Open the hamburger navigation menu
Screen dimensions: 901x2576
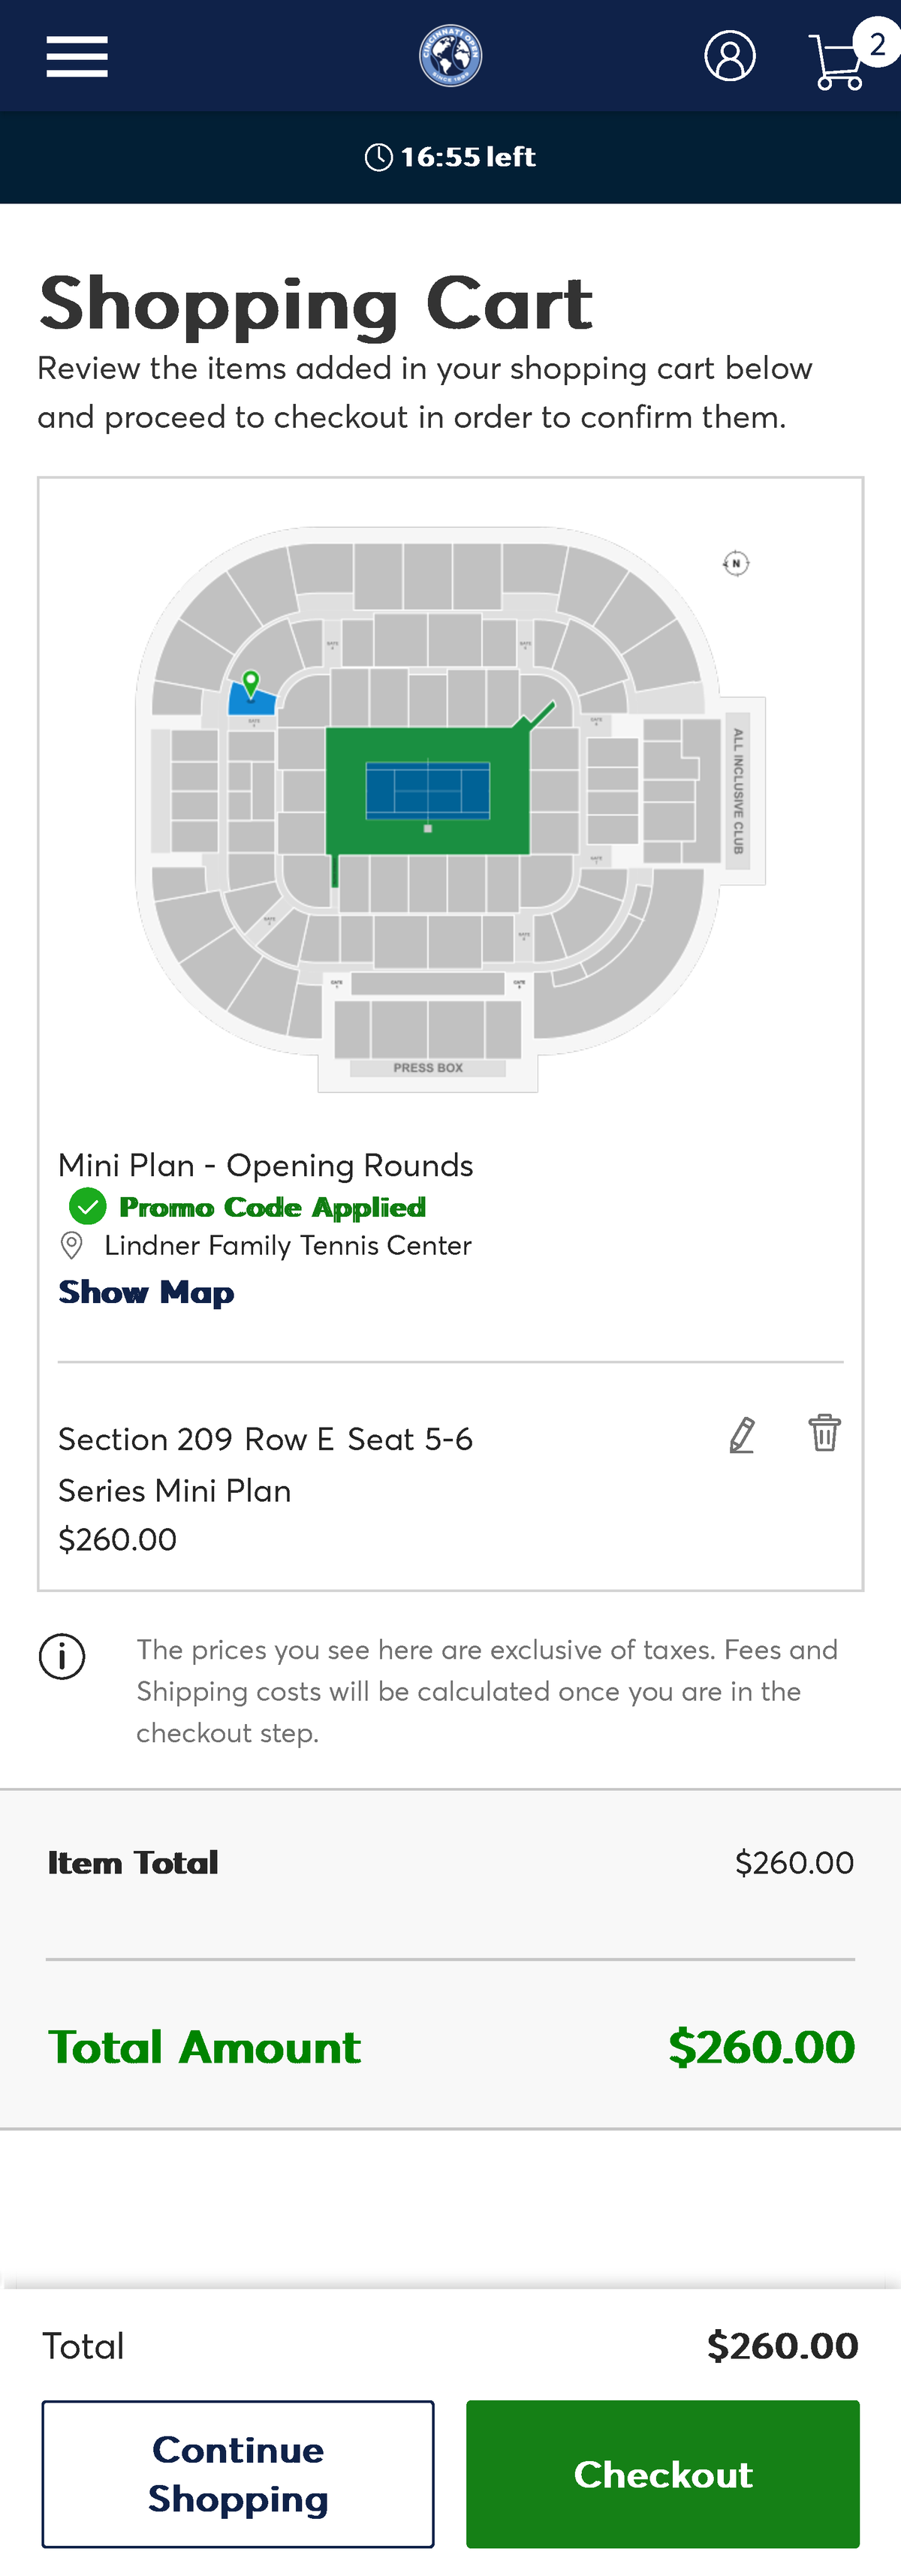pyautogui.click(x=77, y=56)
